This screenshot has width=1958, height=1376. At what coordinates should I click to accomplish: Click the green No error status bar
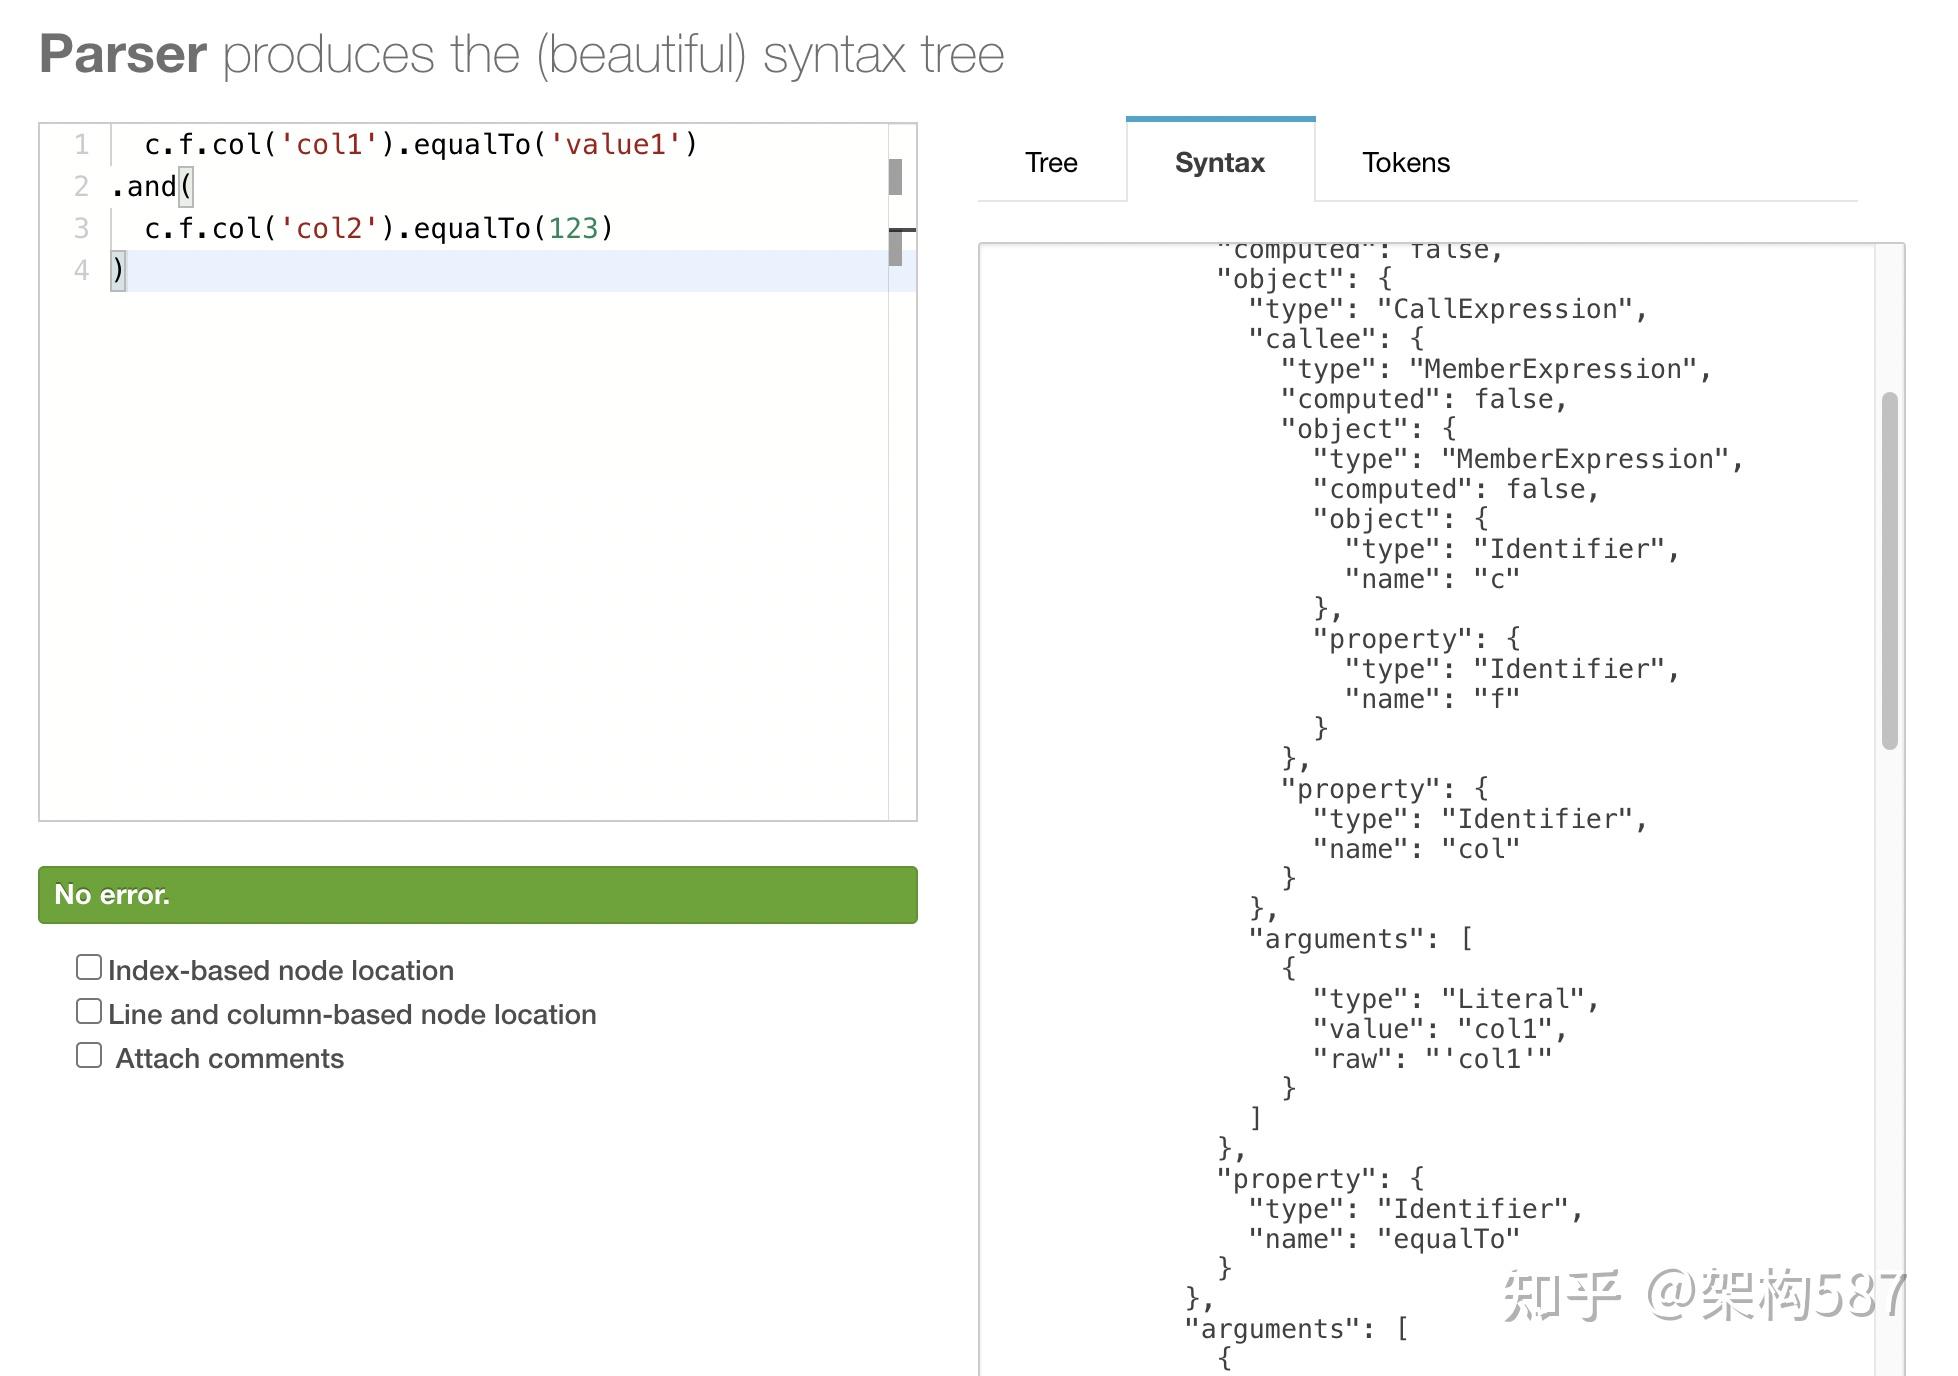(477, 894)
